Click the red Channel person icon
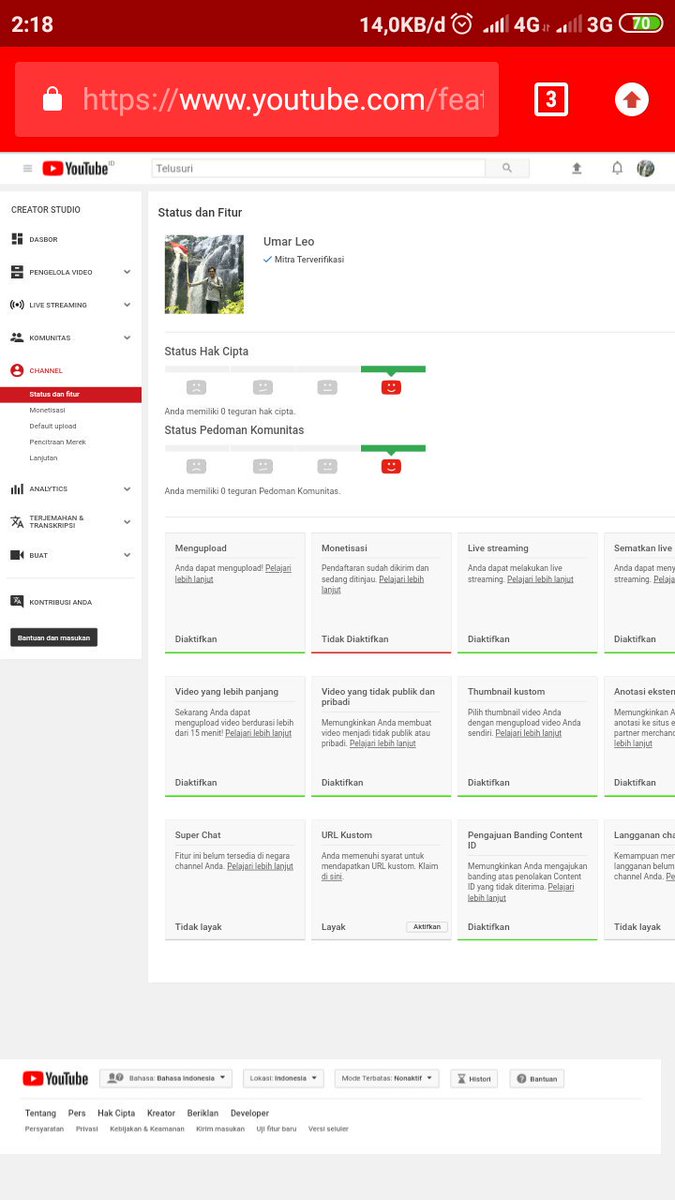 pos(17,370)
